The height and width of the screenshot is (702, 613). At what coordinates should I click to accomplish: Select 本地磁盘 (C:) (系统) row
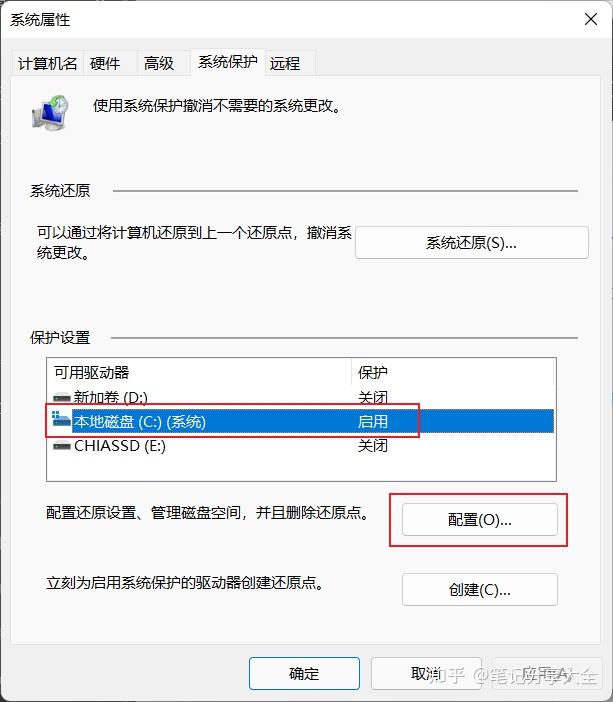pos(300,421)
